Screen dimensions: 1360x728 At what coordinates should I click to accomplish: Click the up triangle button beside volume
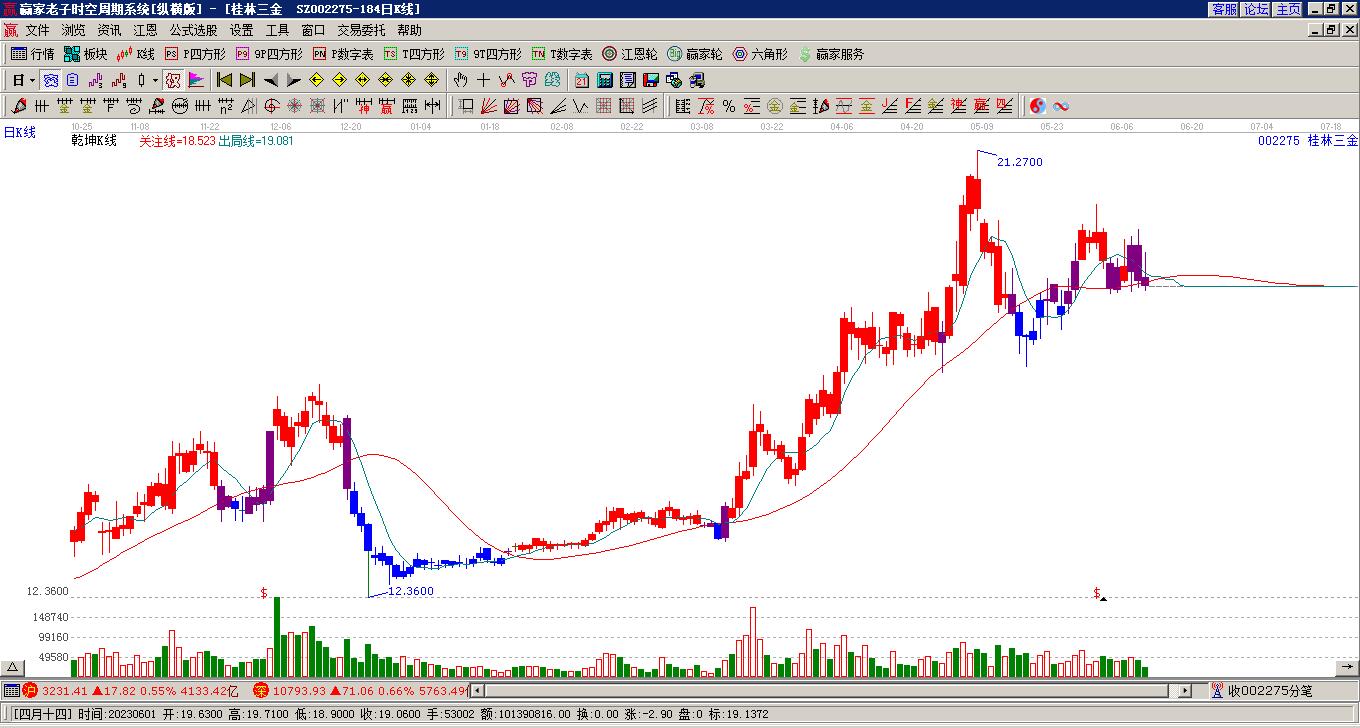(13, 667)
